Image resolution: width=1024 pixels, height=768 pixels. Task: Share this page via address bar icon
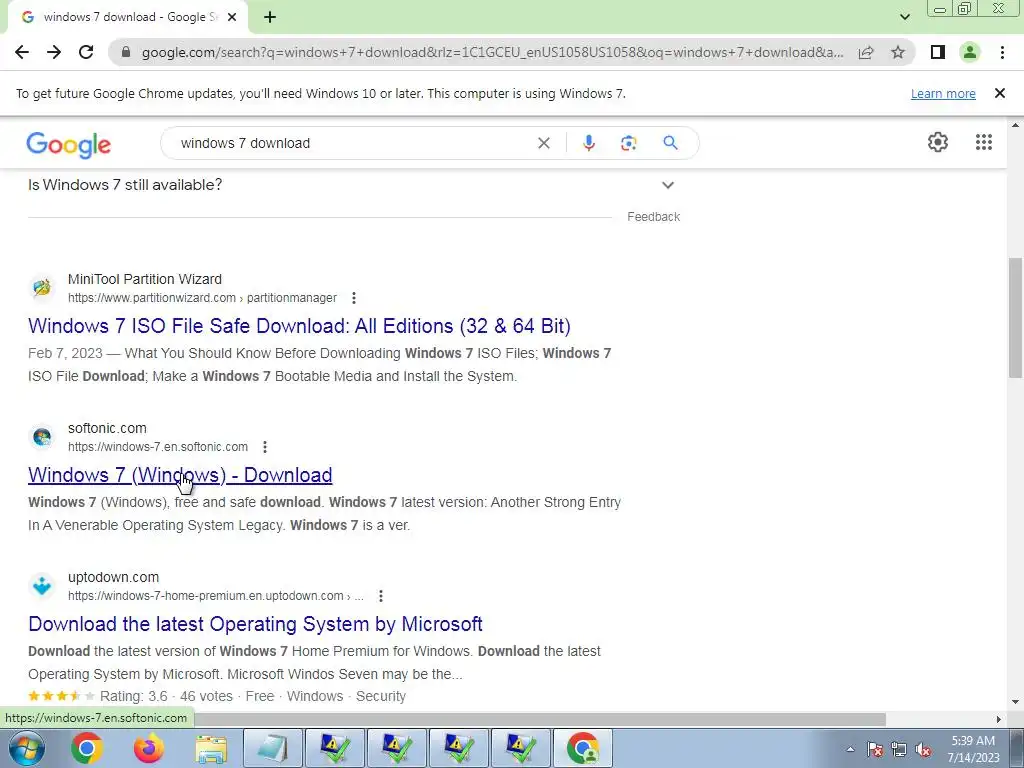point(866,52)
